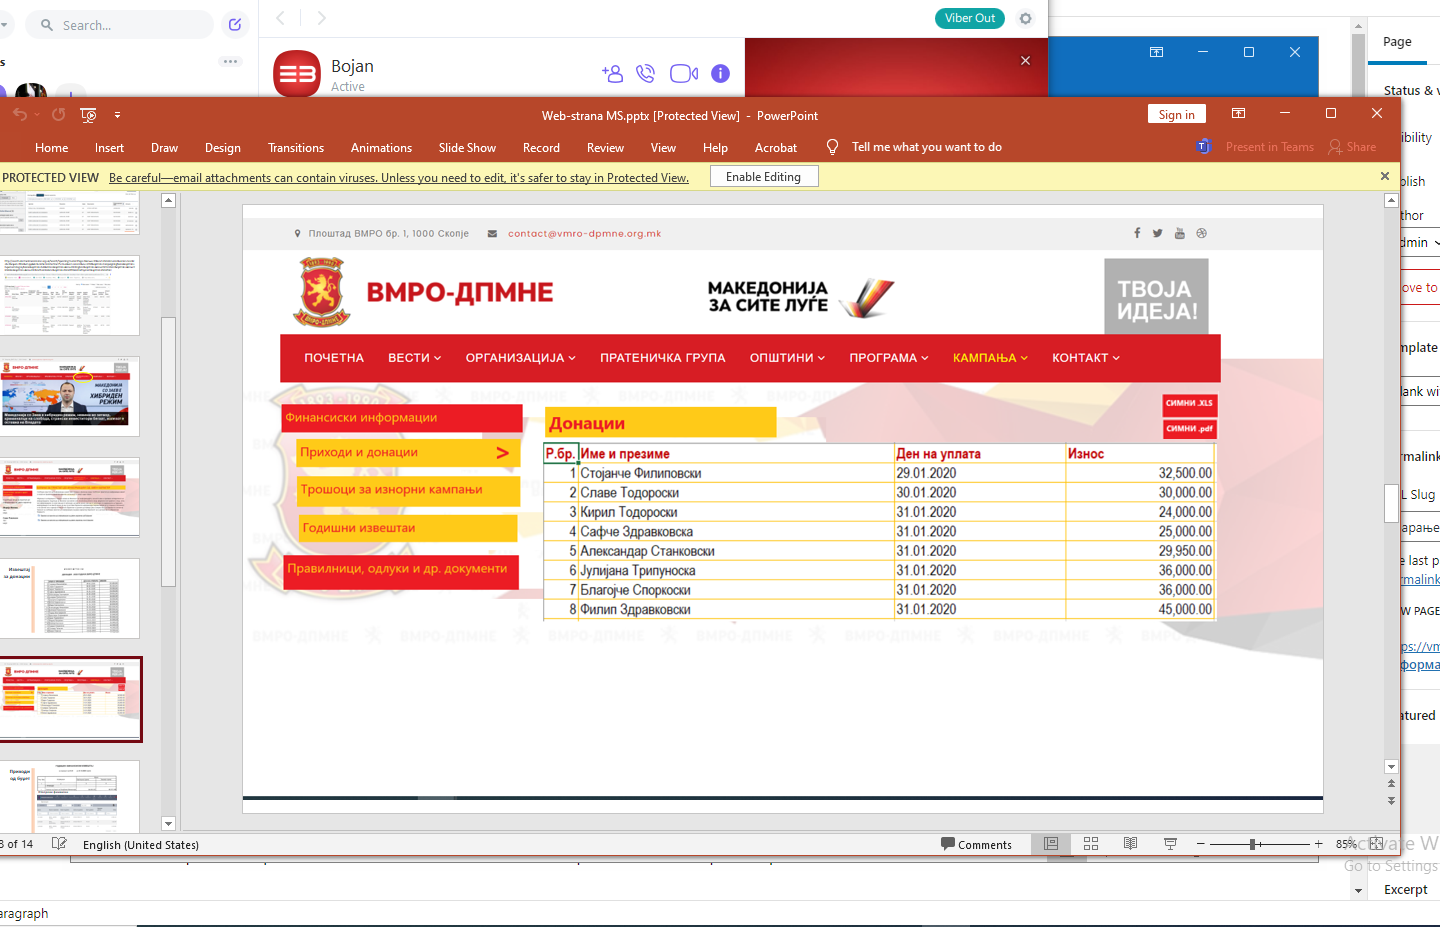Open the Insert ribbon tab
This screenshot has height=927, width=1440.
click(110, 148)
